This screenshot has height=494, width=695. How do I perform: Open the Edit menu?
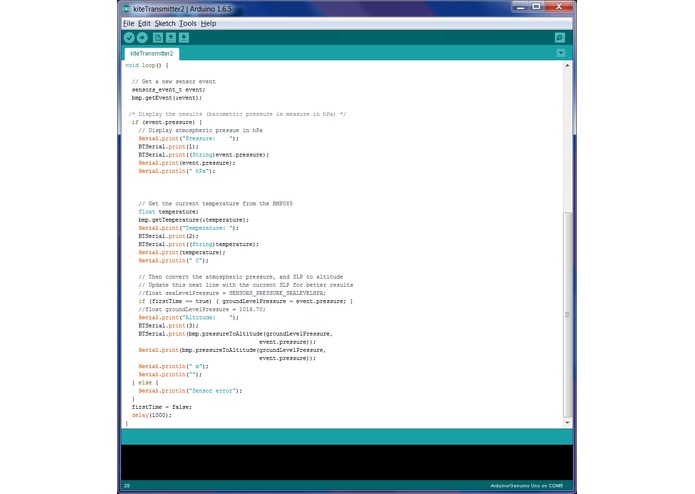point(144,23)
